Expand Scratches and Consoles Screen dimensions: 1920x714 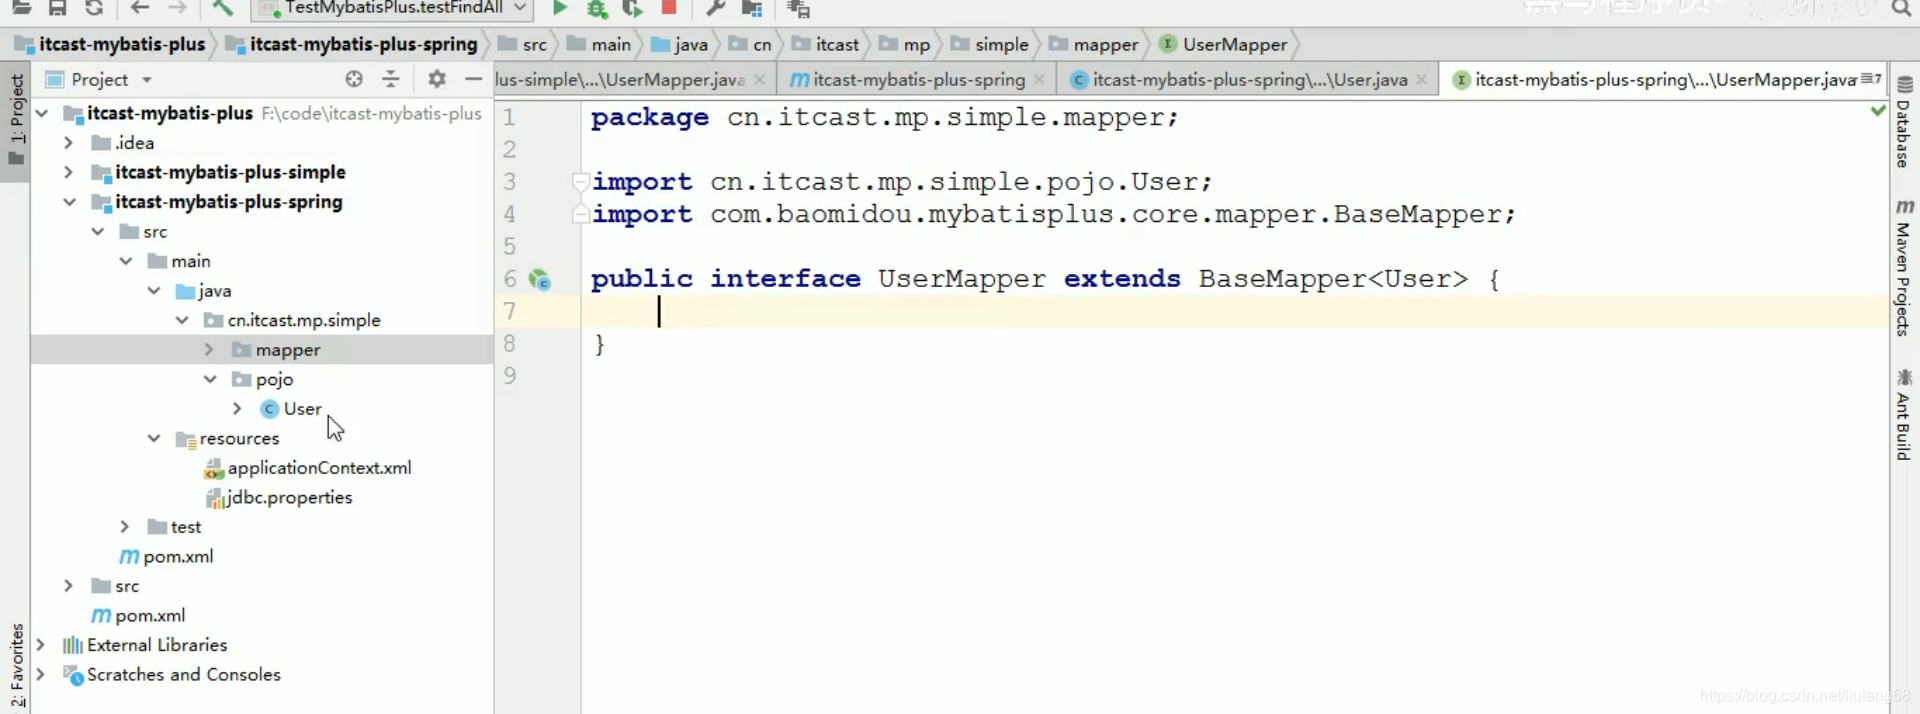click(x=41, y=674)
